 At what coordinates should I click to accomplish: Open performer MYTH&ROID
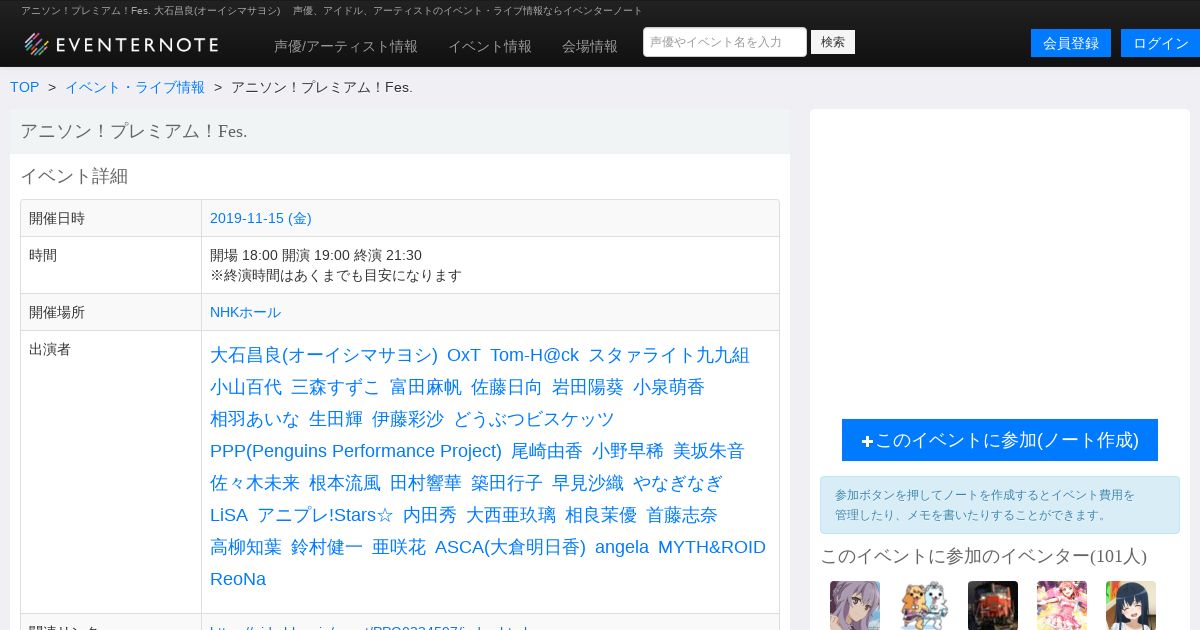tap(712, 547)
